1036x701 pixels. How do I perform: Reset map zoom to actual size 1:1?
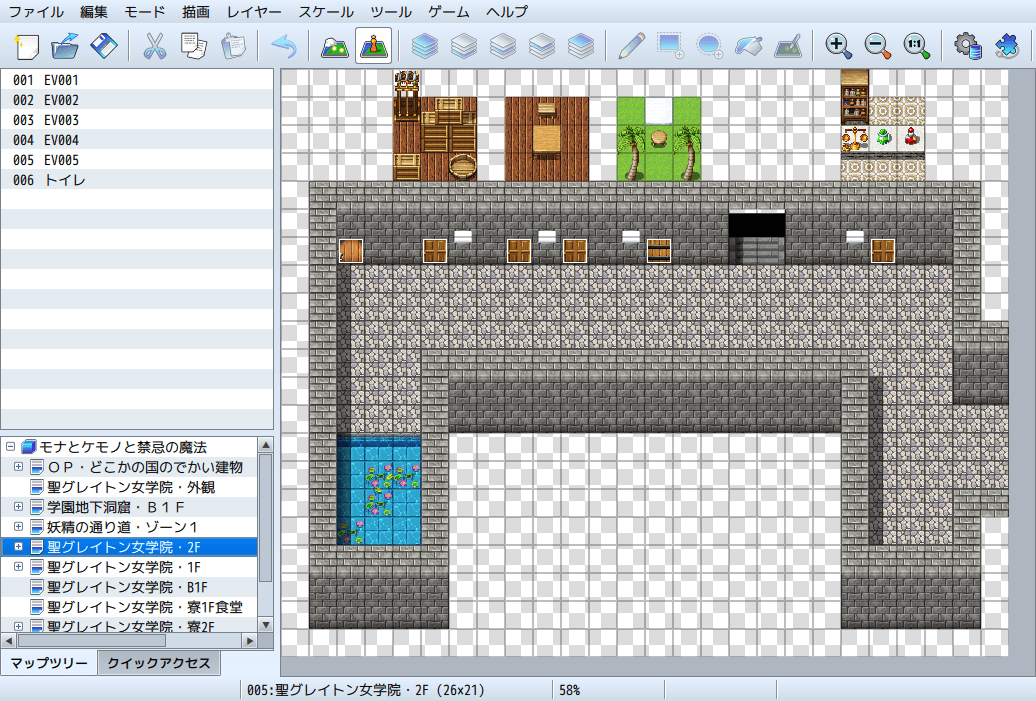(917, 46)
